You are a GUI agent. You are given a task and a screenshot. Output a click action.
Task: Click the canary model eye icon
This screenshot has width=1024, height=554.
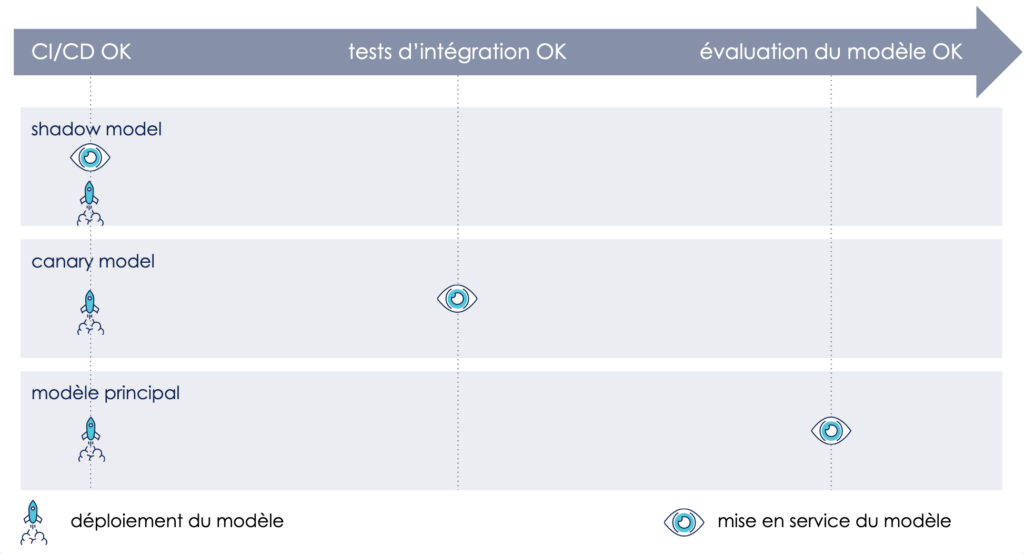point(457,298)
